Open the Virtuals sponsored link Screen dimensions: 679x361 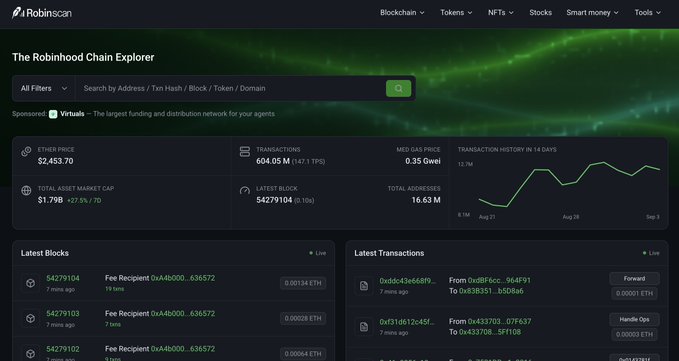point(72,114)
